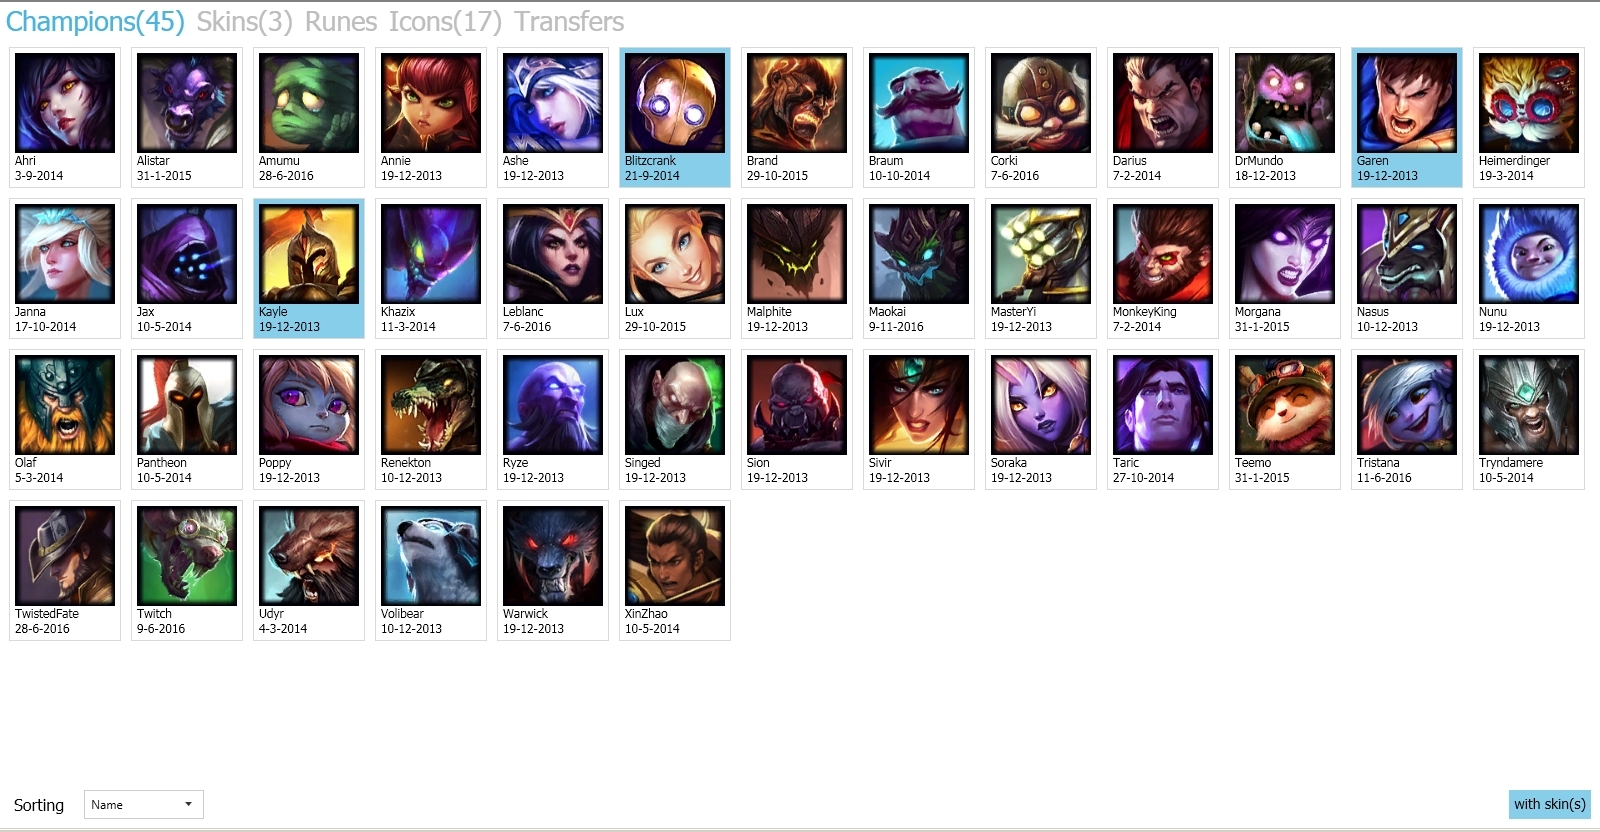Click the Garen champion portrait

tap(1407, 103)
